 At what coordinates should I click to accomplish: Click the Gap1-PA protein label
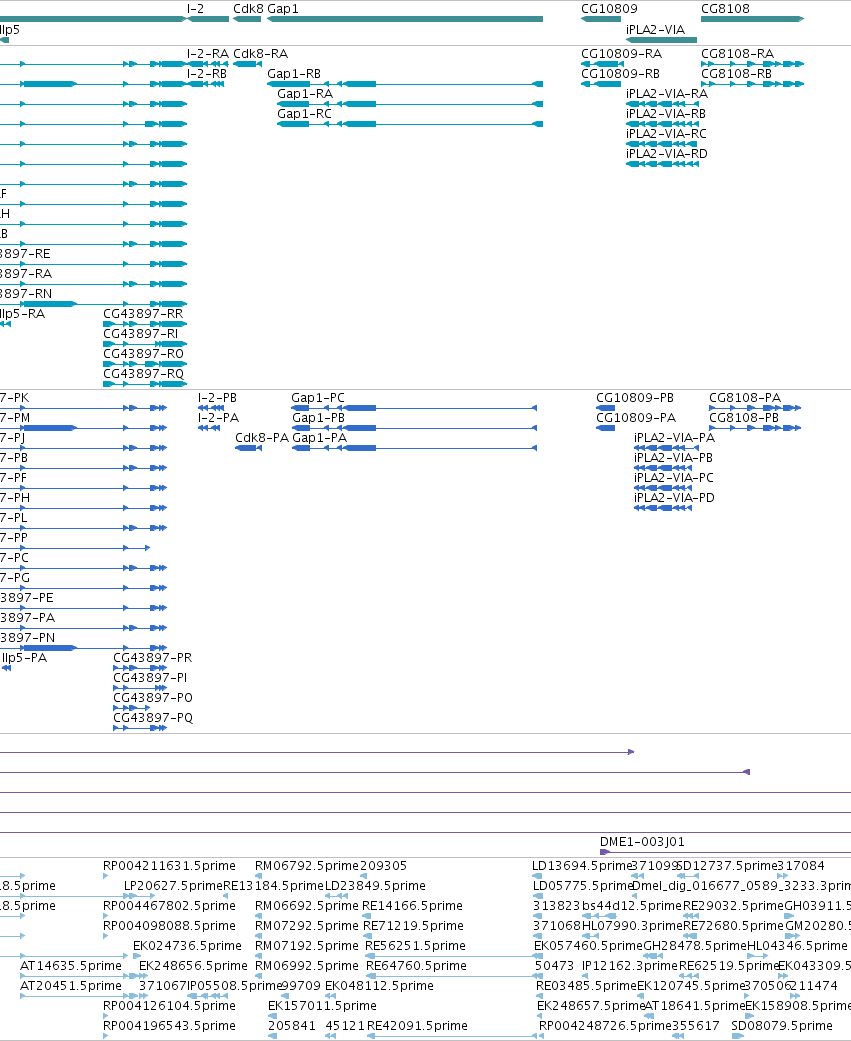click(319, 438)
